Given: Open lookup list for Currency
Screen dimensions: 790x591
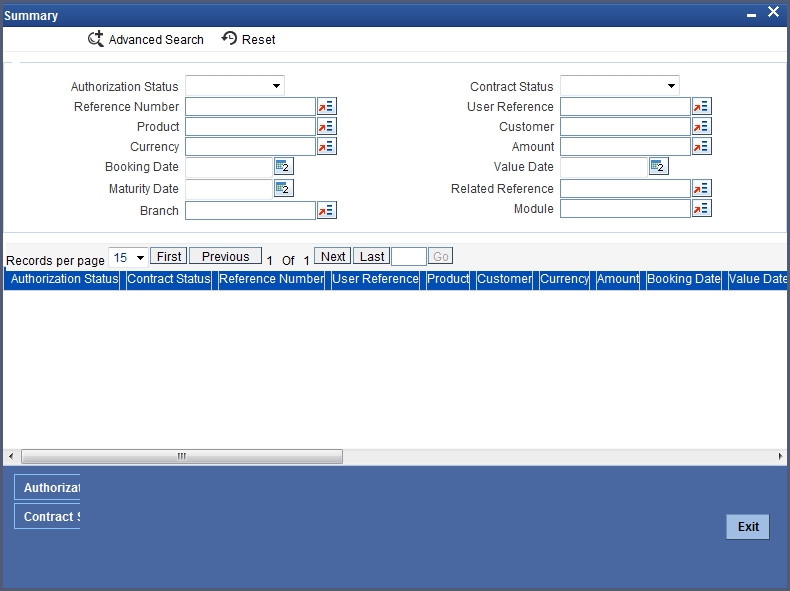Looking at the screenshot, I should (x=326, y=146).
